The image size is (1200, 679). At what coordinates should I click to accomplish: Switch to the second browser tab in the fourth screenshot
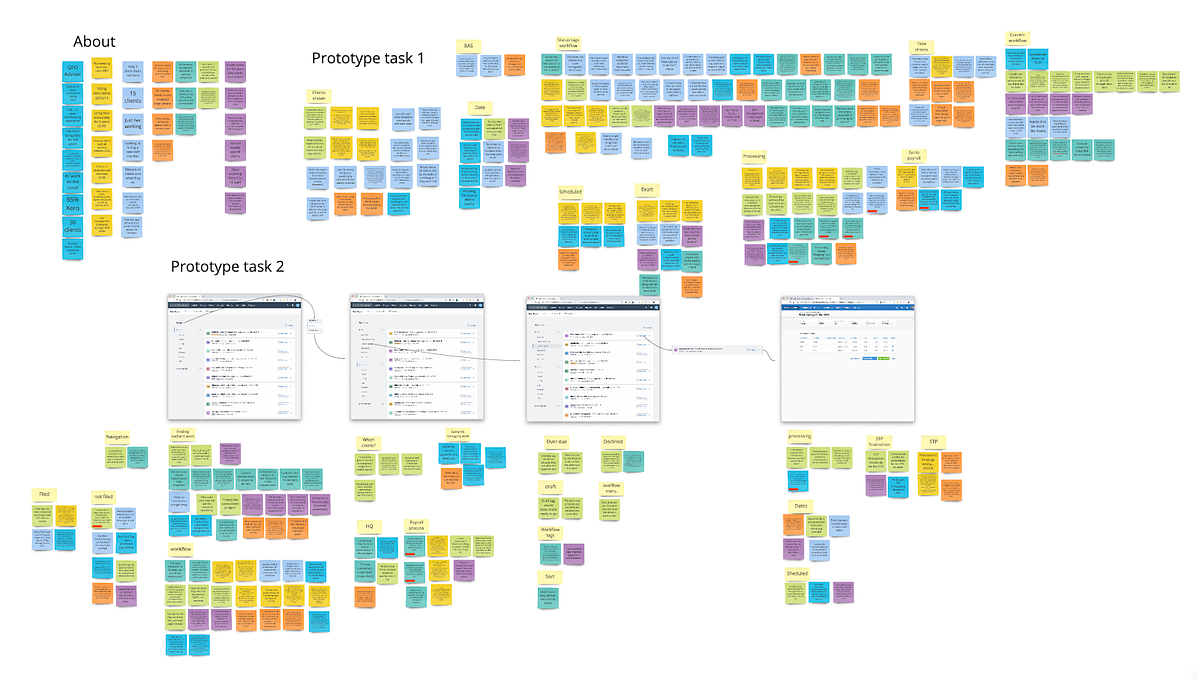tap(826, 298)
